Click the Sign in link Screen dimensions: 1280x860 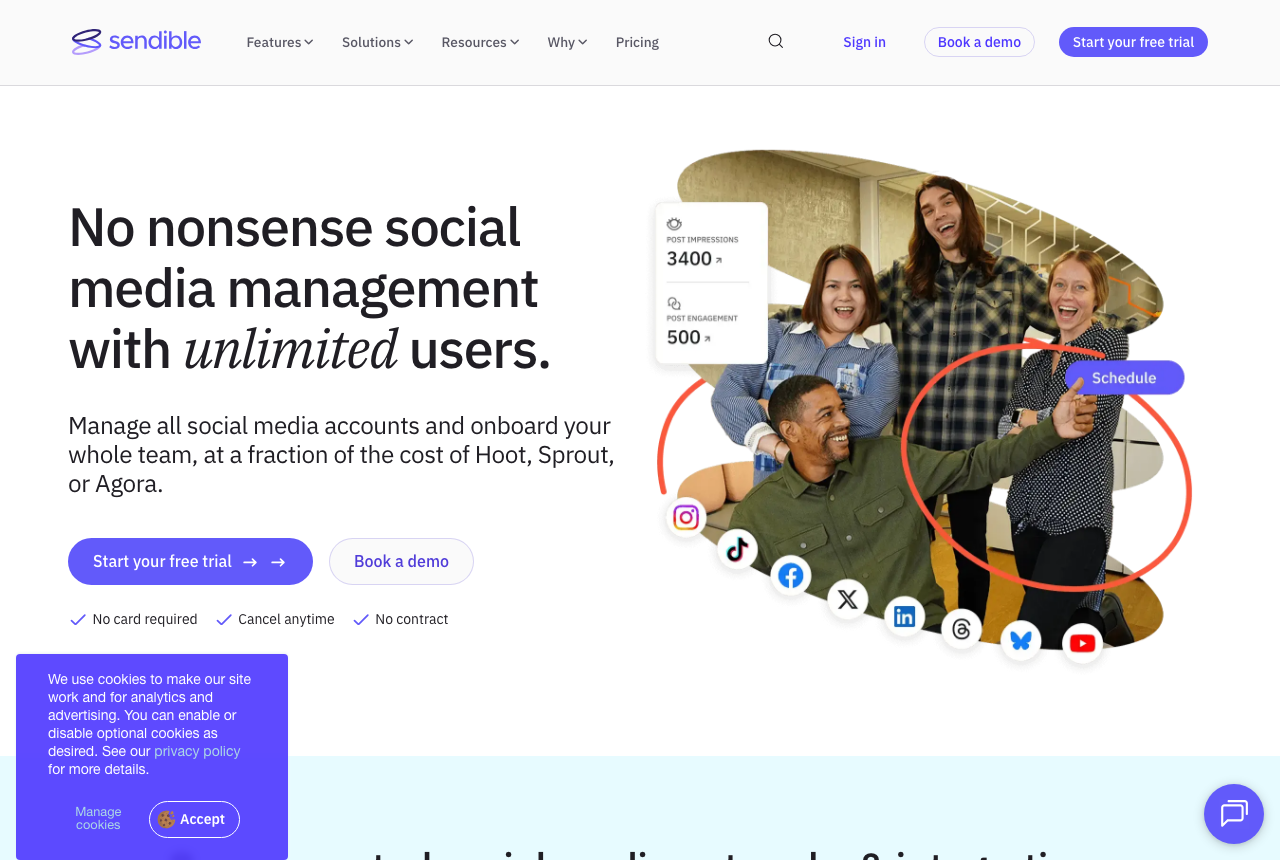tap(864, 42)
